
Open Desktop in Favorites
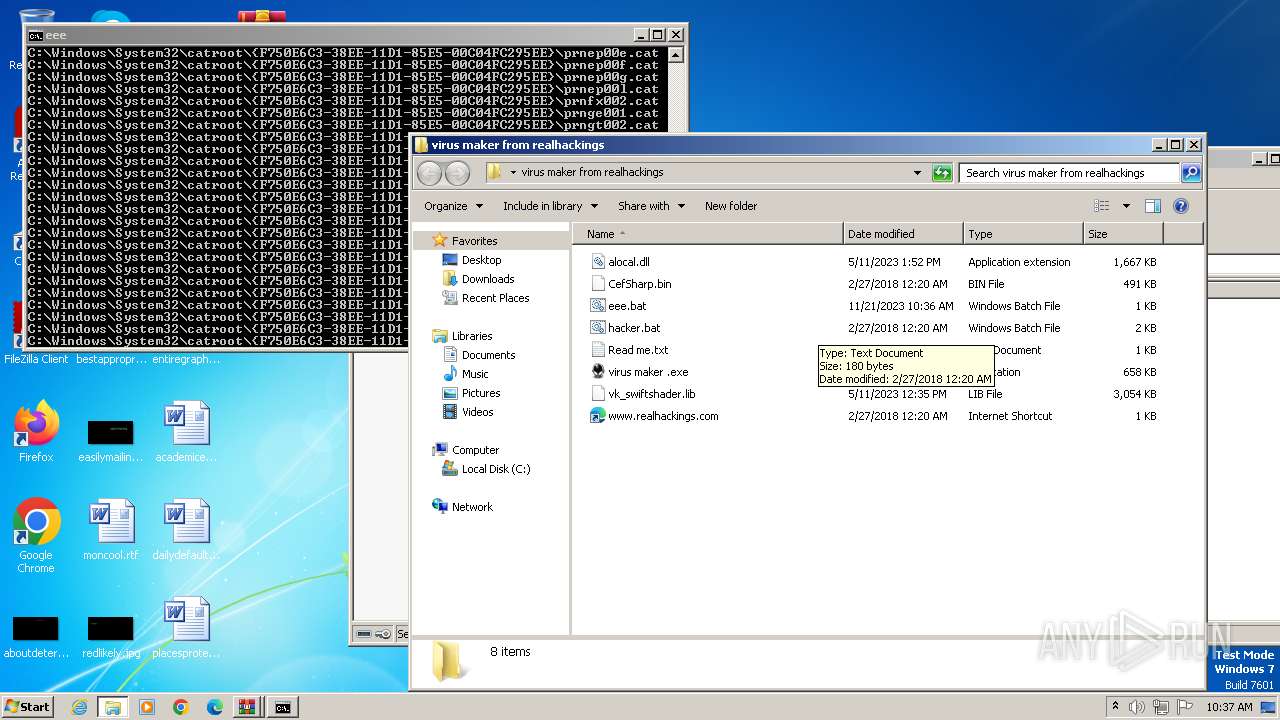pyautogui.click(x=481, y=260)
